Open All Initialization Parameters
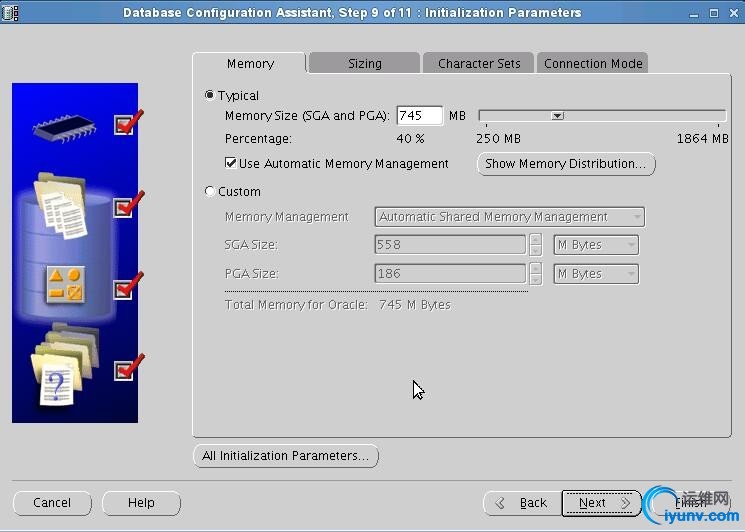 285,456
